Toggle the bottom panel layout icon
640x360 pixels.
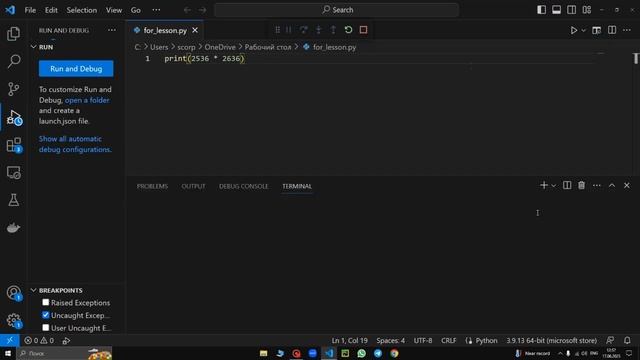click(556, 10)
